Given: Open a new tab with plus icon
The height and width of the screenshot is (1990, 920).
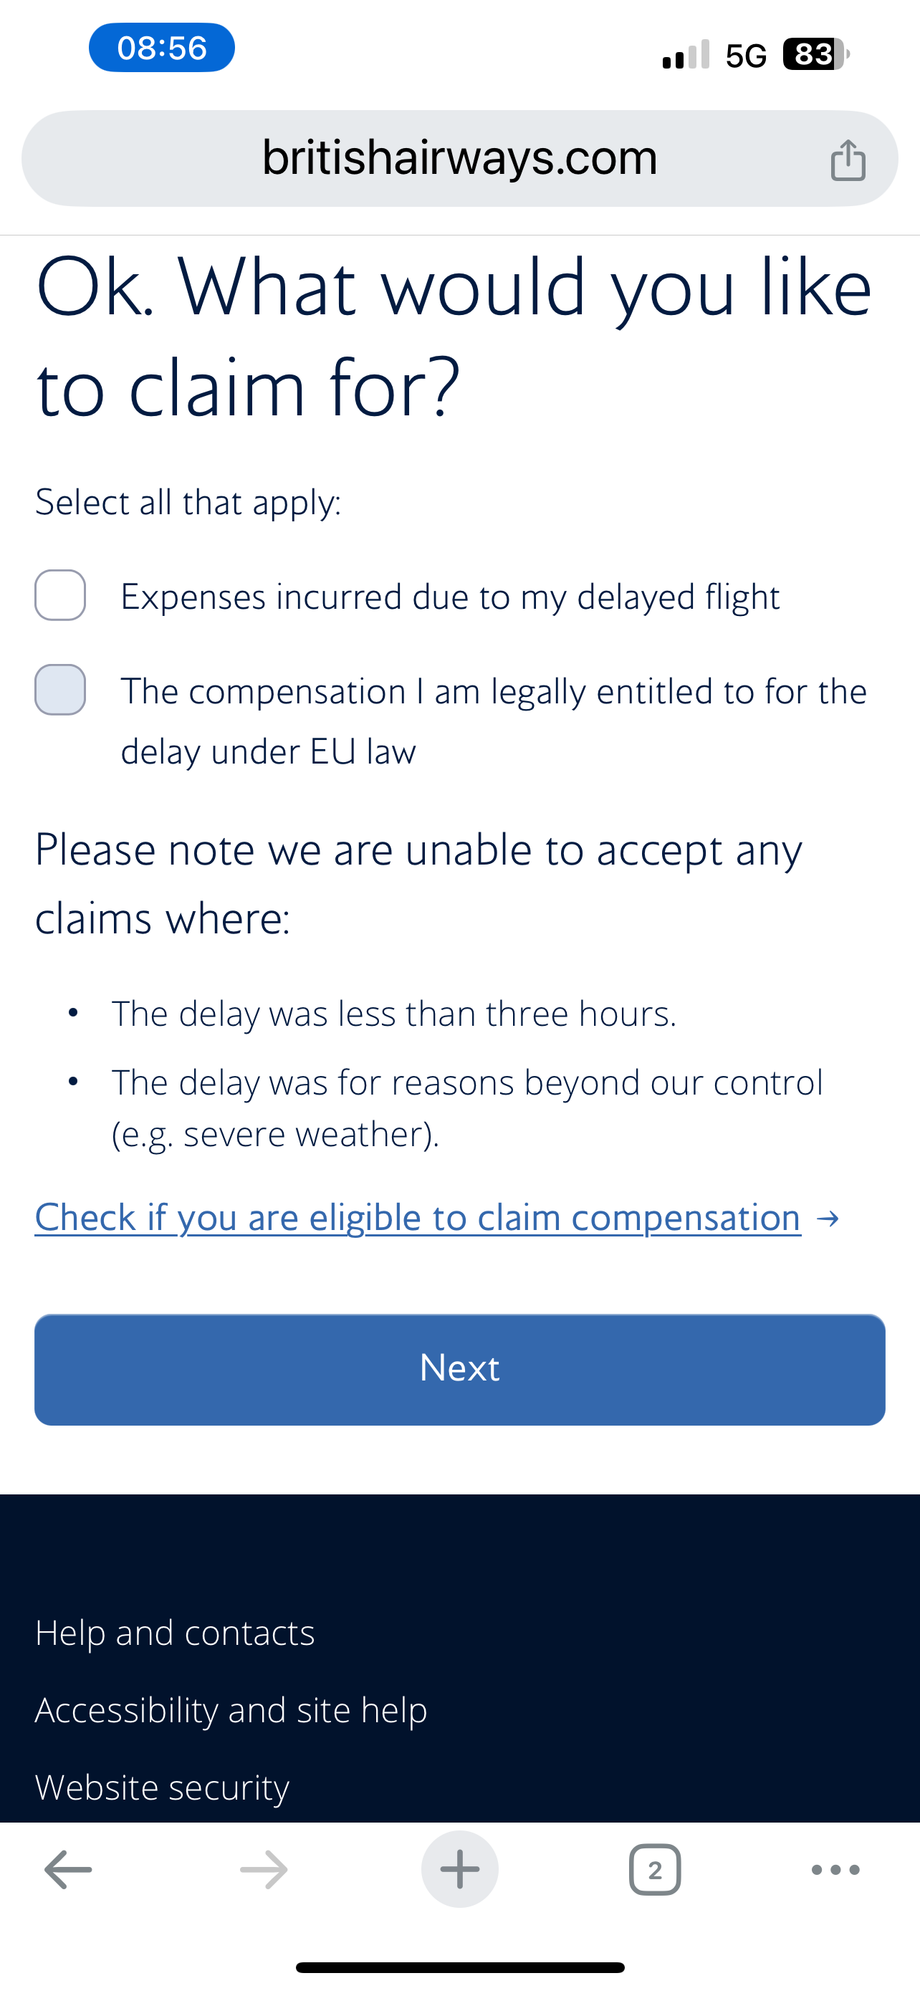Looking at the screenshot, I should [460, 1869].
